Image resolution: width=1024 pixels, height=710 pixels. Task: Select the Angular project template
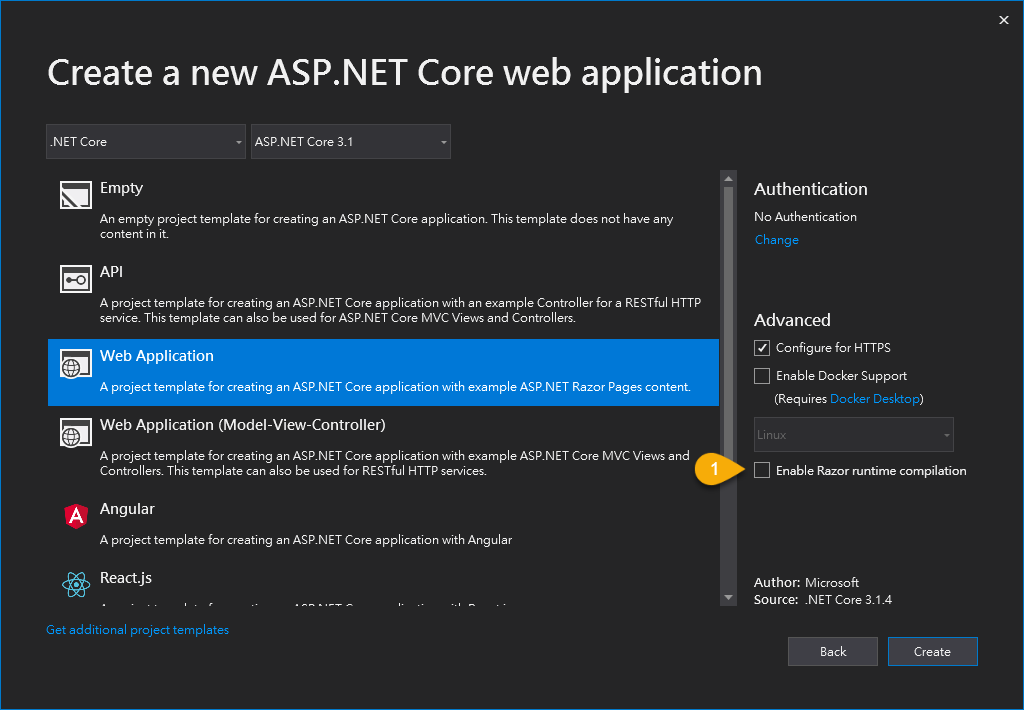(x=127, y=509)
